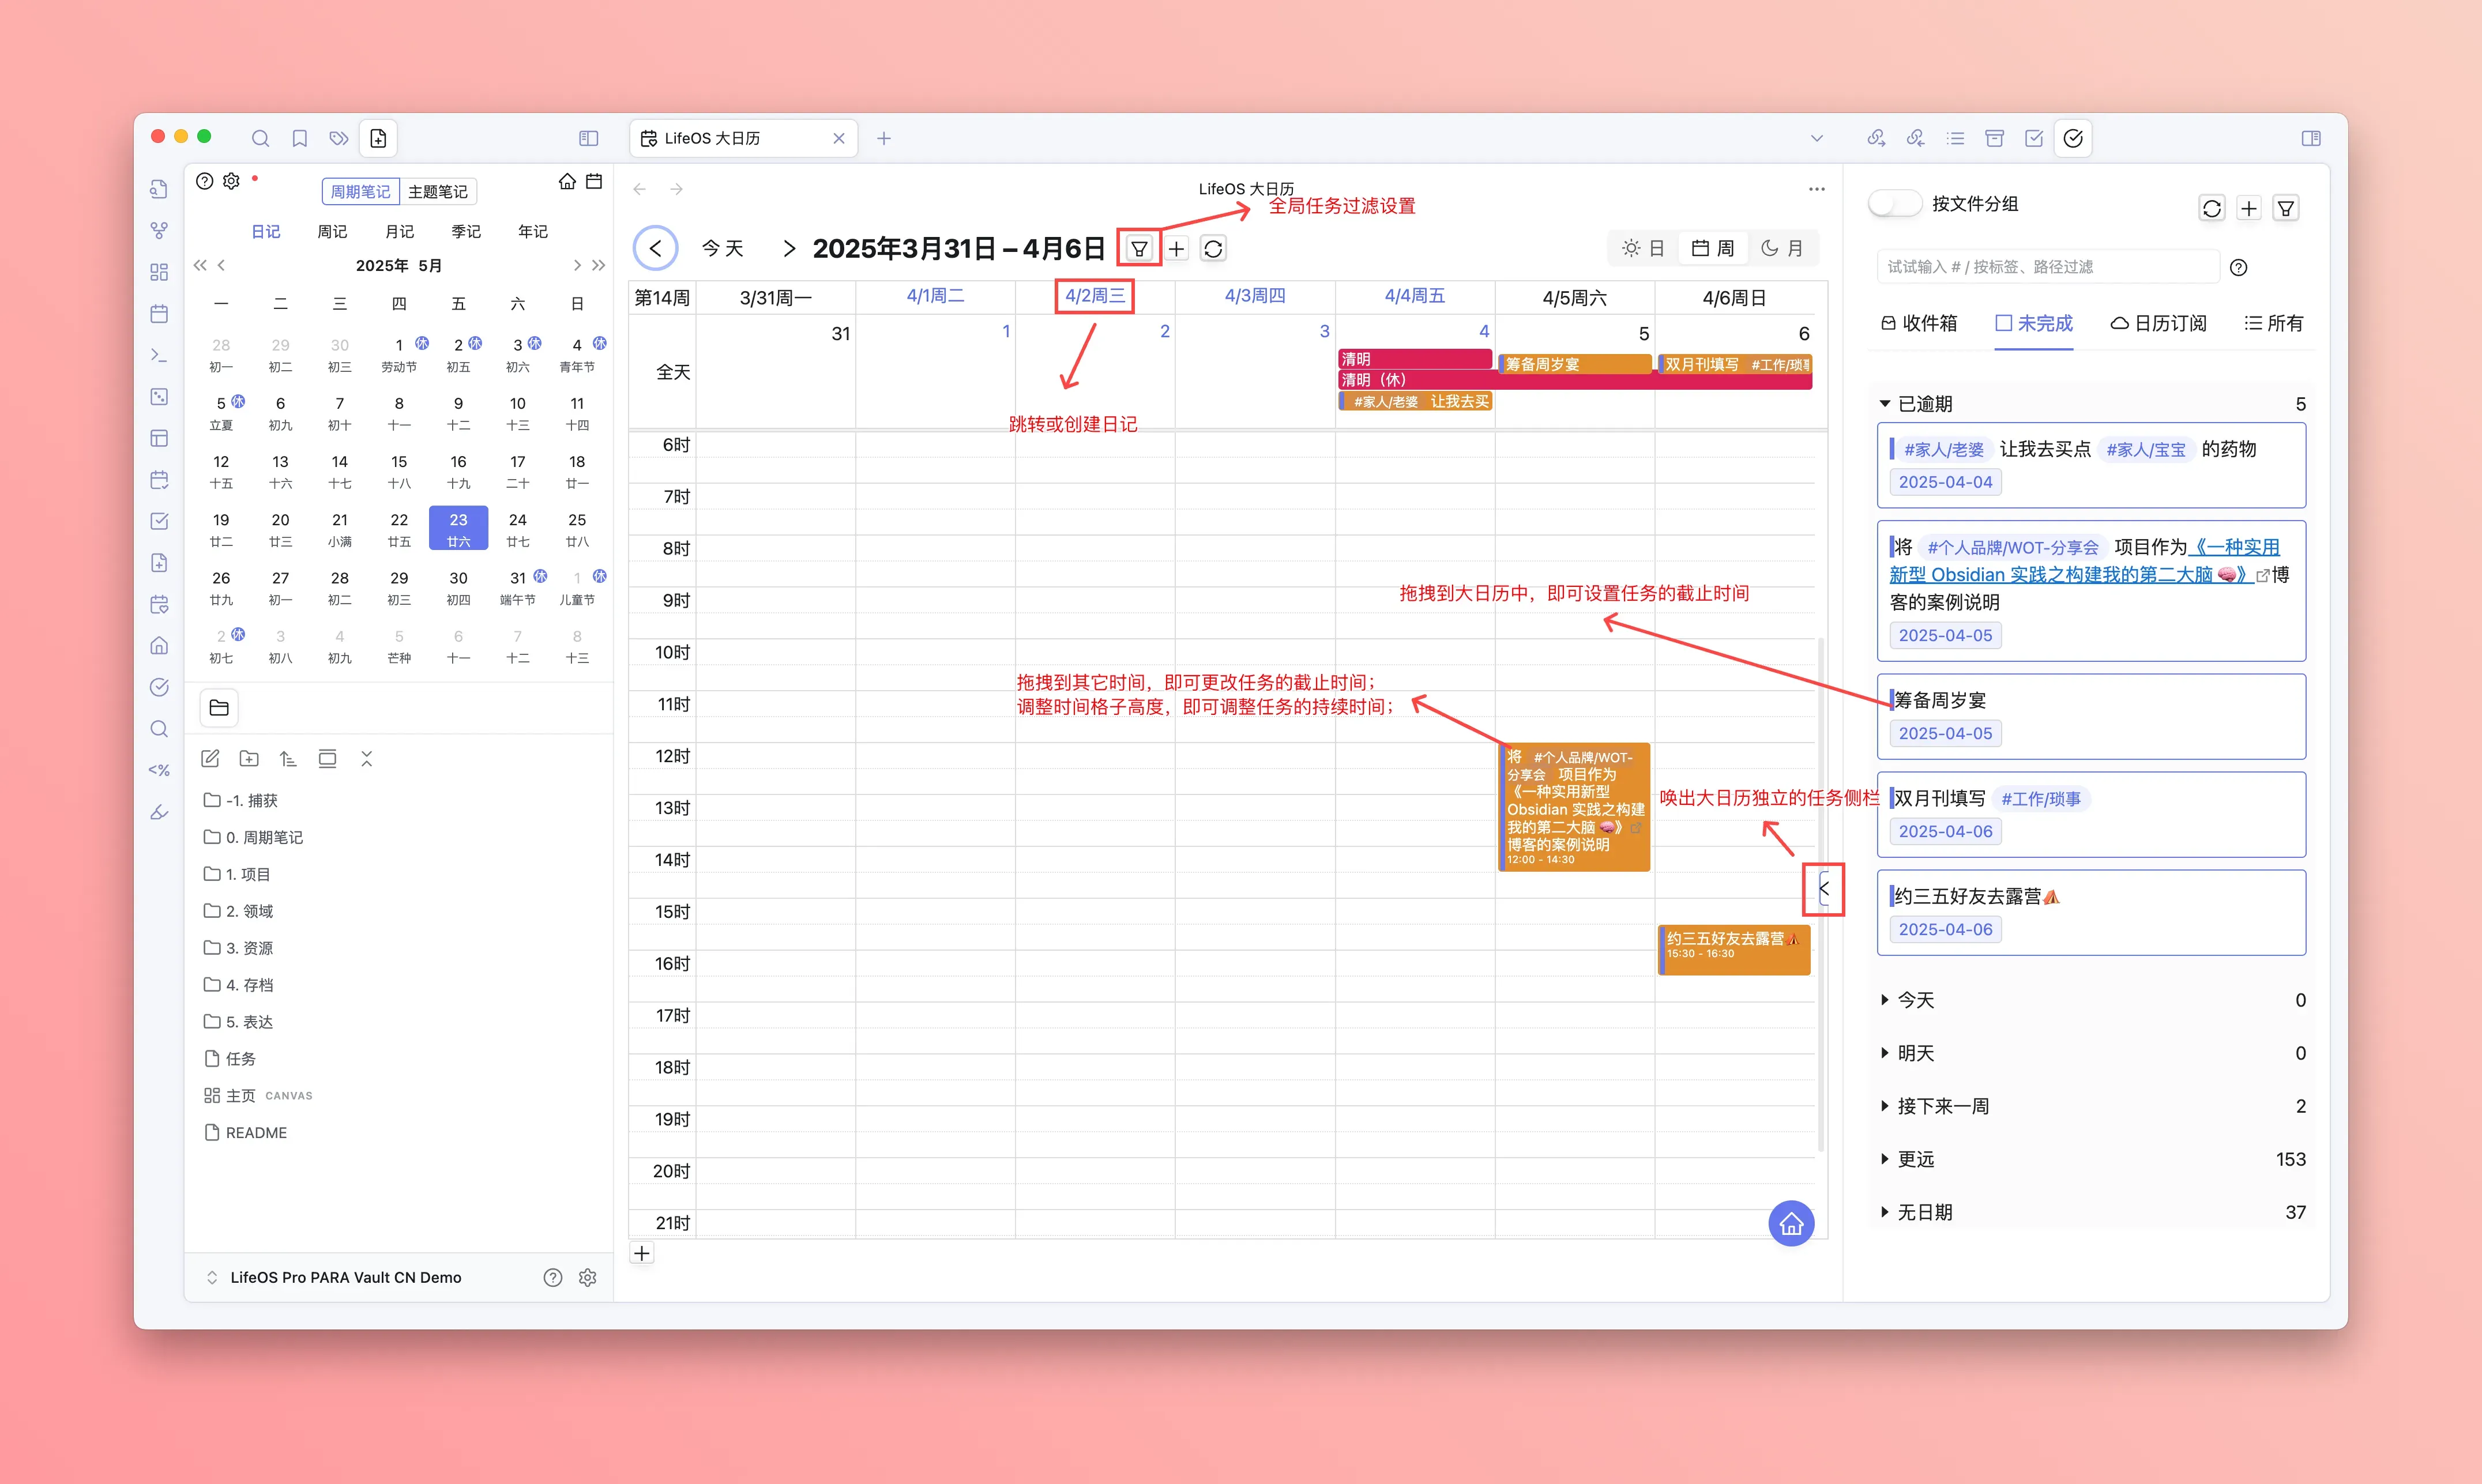Select the 主题笔记 mode
The image size is (2482, 1484).
click(x=438, y=191)
